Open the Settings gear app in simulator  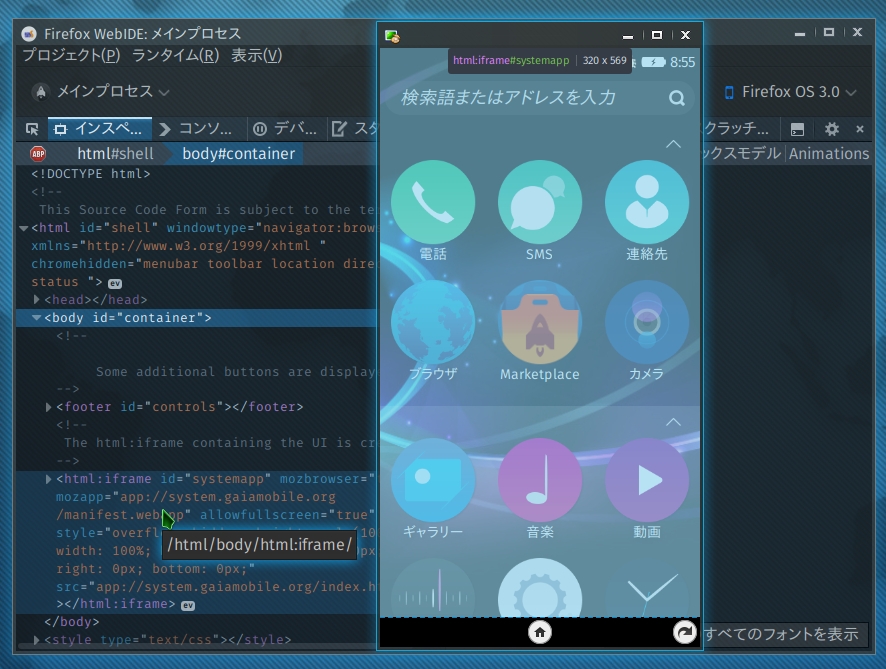(x=540, y=588)
